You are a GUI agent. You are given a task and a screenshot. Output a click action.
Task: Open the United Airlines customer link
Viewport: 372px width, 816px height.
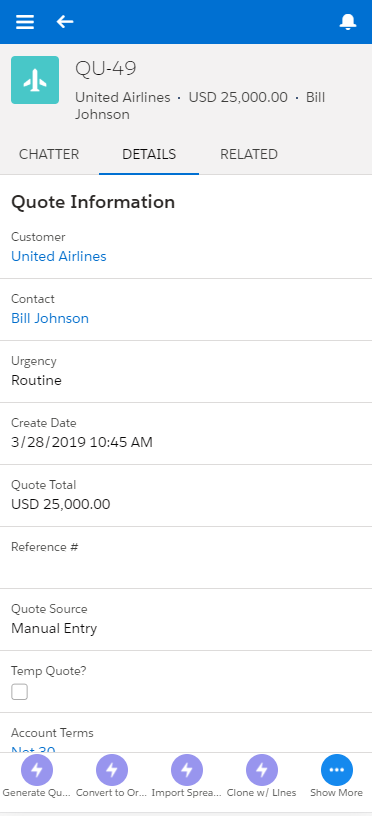click(59, 256)
